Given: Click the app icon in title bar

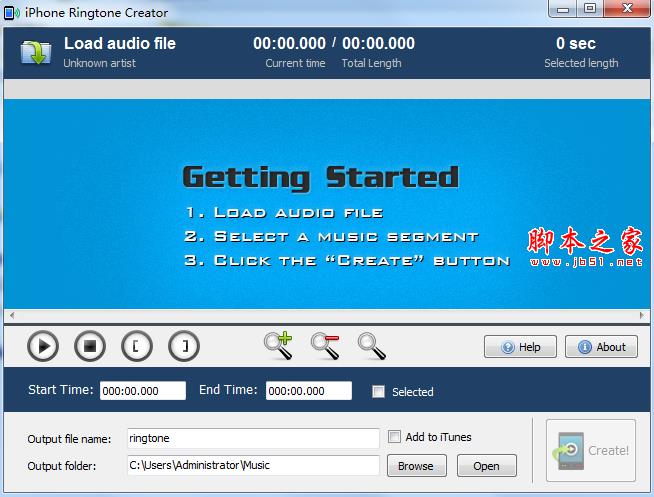Looking at the screenshot, I should click(11, 13).
